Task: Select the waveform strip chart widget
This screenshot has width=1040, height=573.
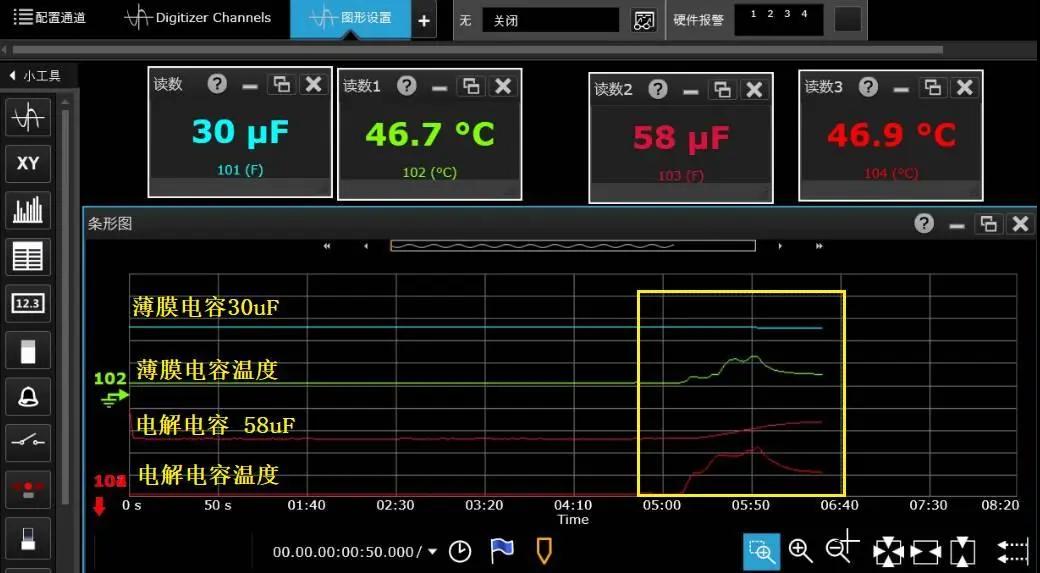Action: [28, 117]
